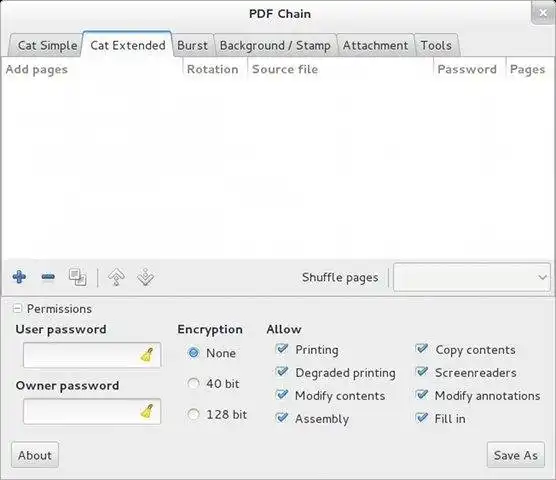The image size is (556, 480).
Task: Collapse the Permissions section
Action: pyautogui.click(x=17, y=309)
